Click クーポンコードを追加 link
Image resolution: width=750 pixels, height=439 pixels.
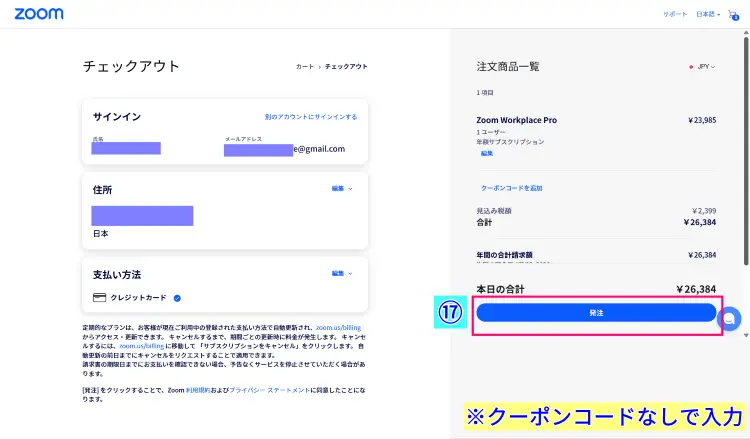click(x=511, y=188)
